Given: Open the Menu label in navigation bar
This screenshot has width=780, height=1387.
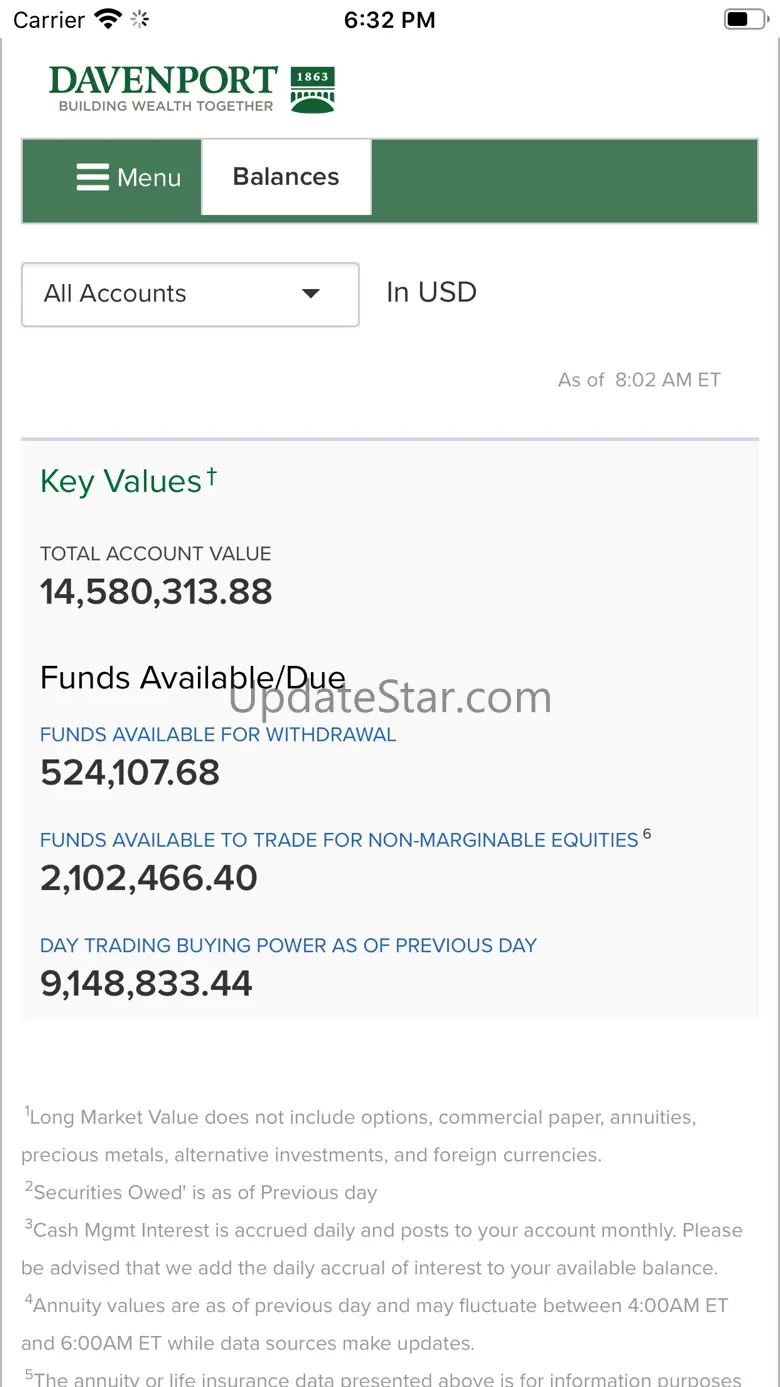Looking at the screenshot, I should 149,178.
